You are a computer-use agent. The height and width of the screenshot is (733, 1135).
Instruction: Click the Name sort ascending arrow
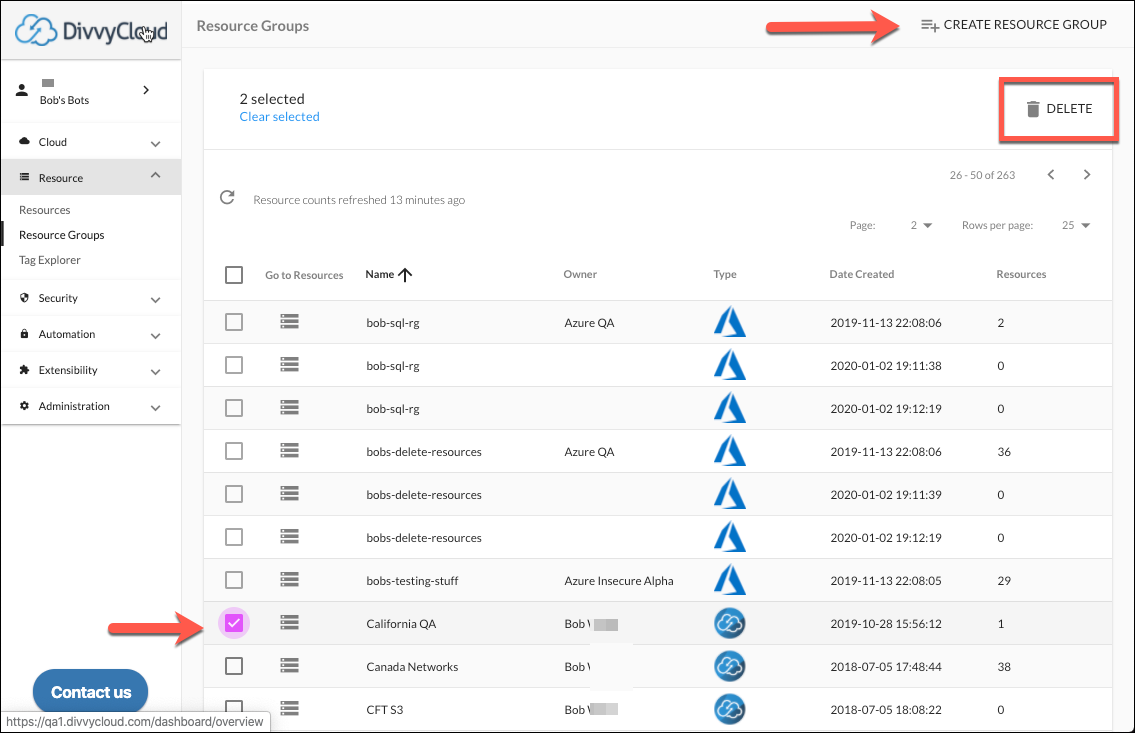(405, 274)
